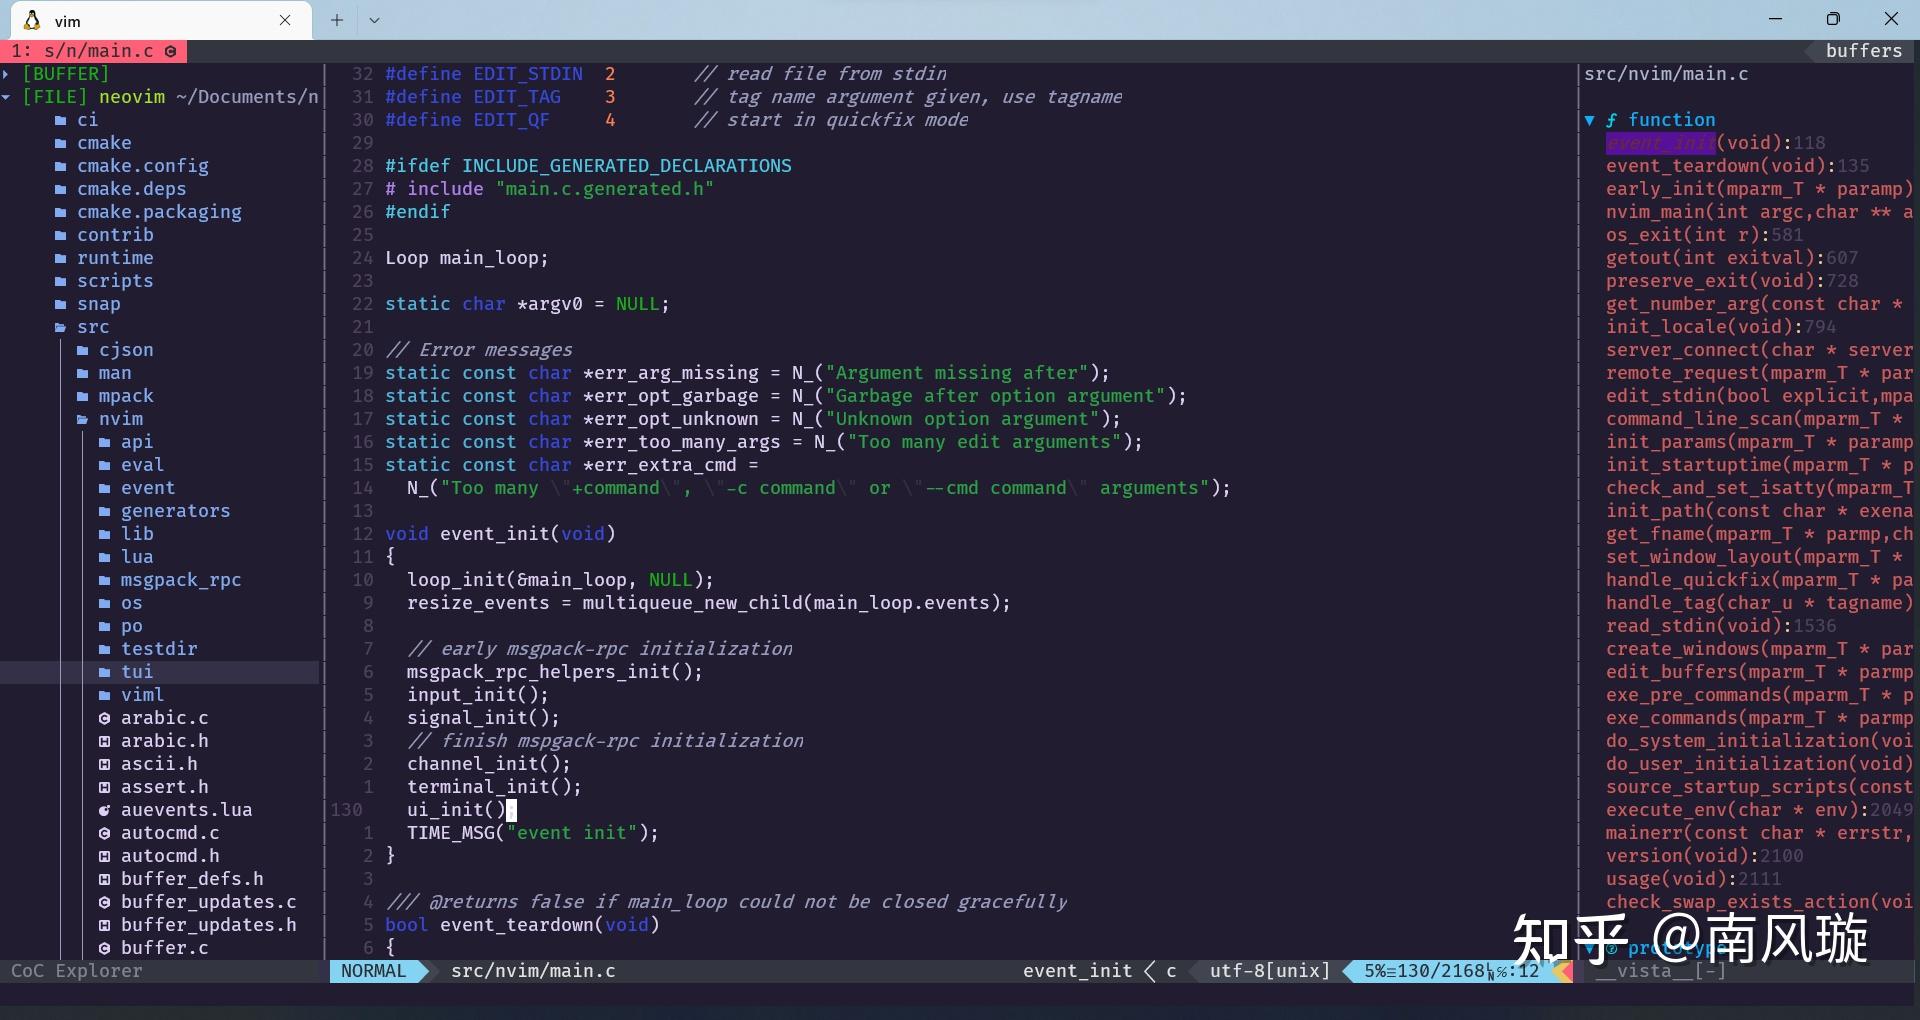Click the Linux penguin icon in the vim tab
Image resolution: width=1920 pixels, height=1020 pixels.
coord(32,20)
